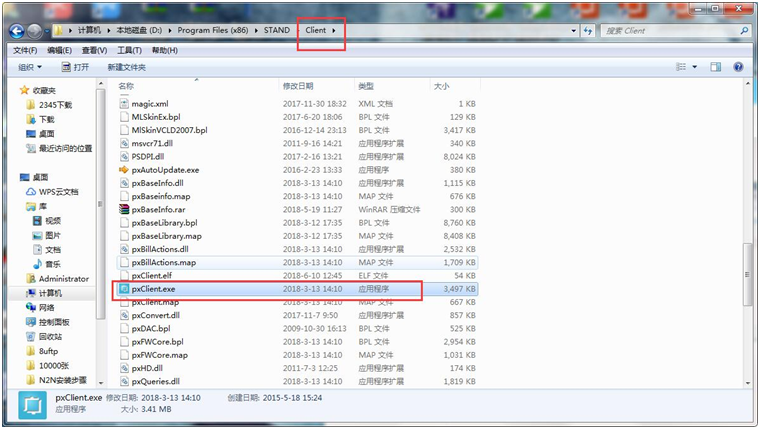Screen dimensions: 760x429
Task: Click the pxBaseInfo.rar WinRAR archive icon
Action: pos(124,210)
